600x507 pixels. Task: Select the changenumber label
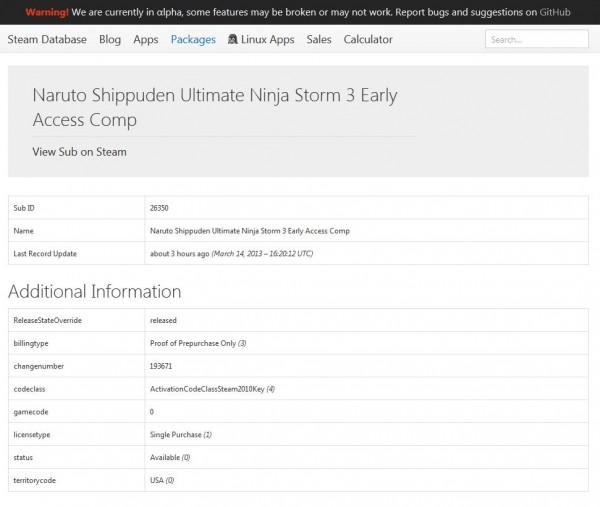[39, 366]
